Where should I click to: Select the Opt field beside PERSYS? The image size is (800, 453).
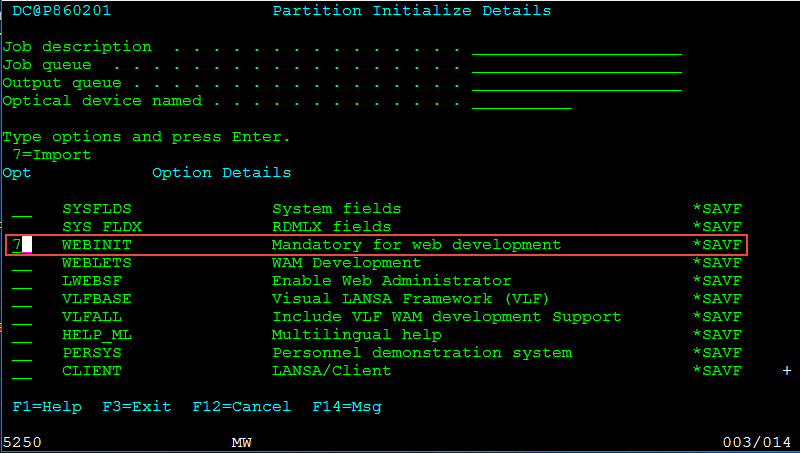click(22, 353)
